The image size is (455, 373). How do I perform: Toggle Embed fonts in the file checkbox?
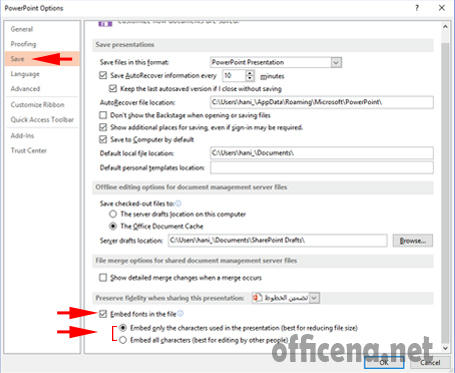(103, 314)
